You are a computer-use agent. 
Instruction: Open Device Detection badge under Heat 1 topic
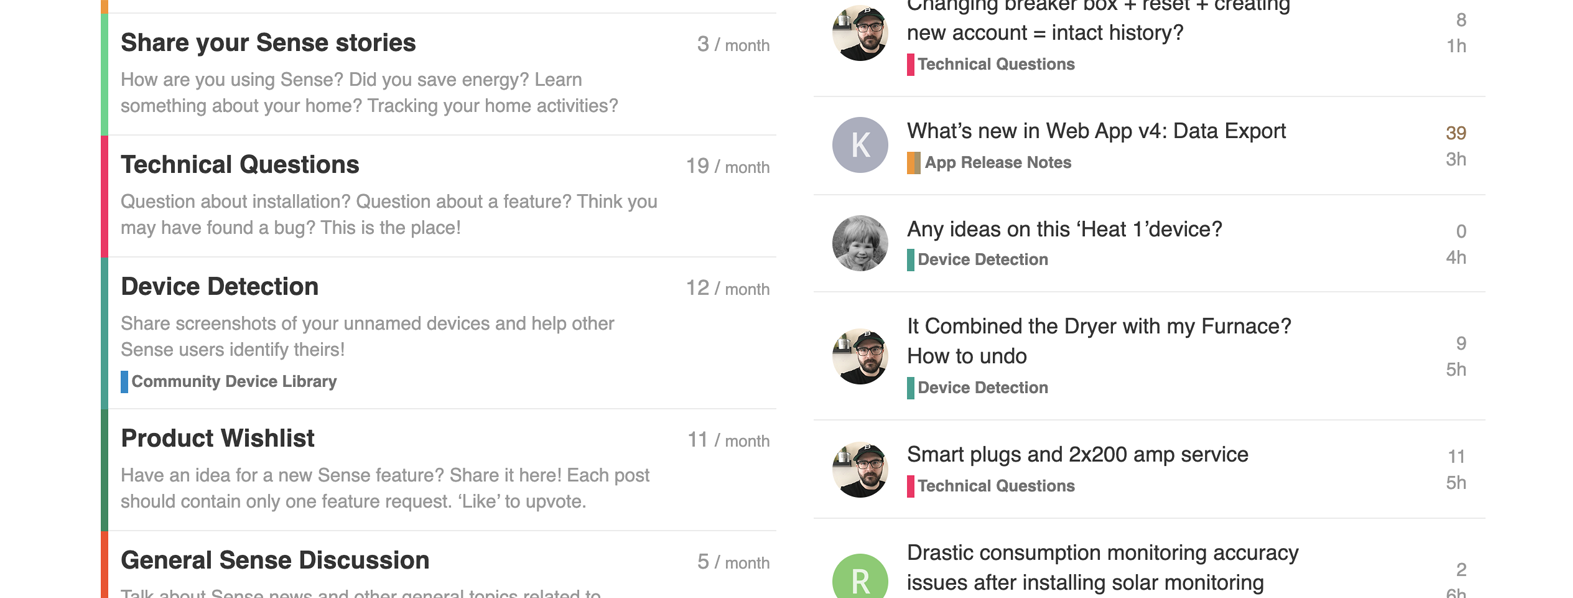[x=978, y=260]
